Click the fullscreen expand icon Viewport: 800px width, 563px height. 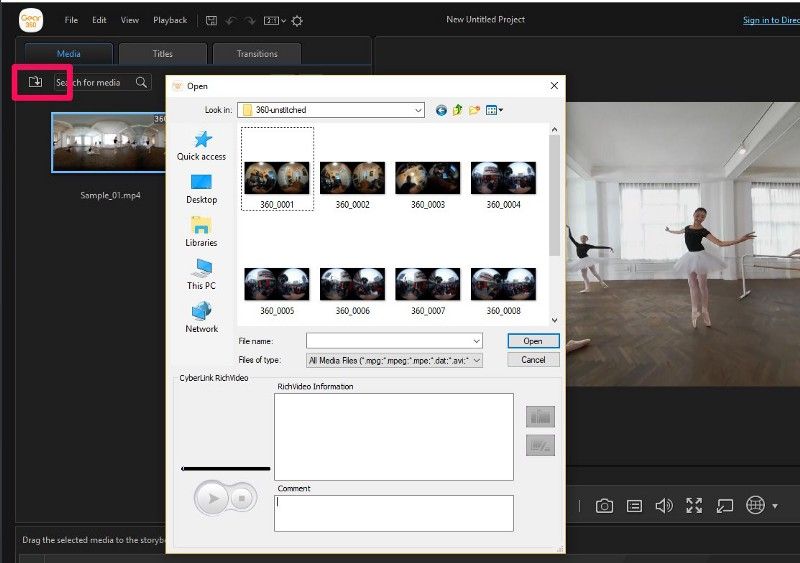[694, 506]
